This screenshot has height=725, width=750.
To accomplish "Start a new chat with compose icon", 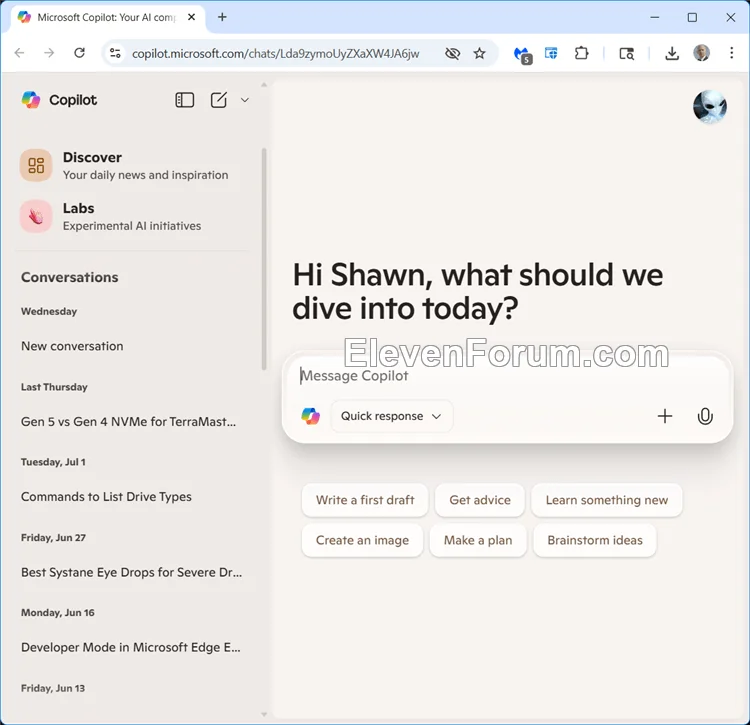I will point(219,100).
